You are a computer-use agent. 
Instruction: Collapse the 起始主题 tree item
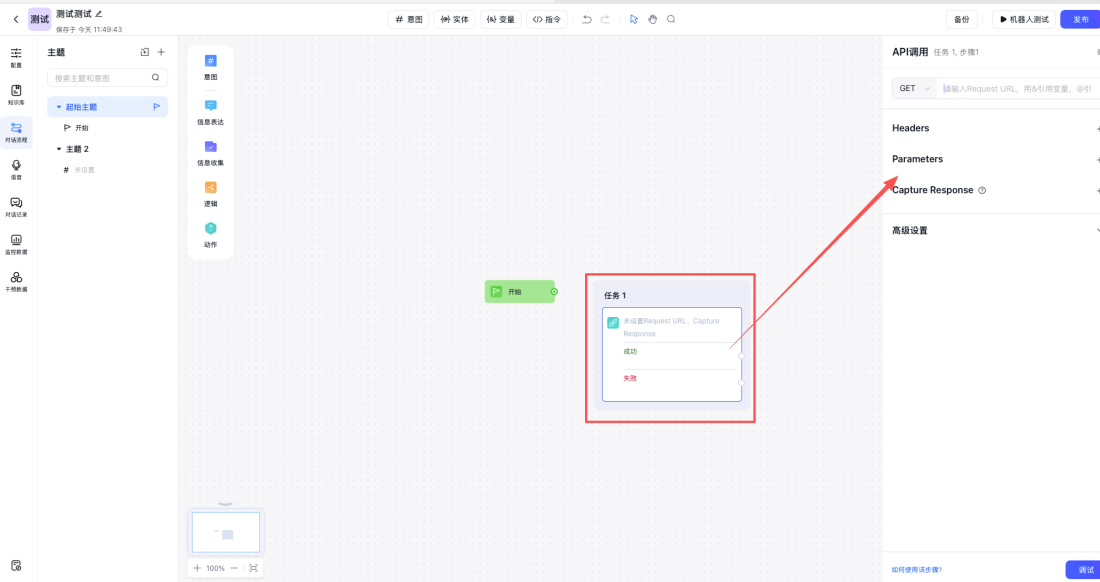59,107
